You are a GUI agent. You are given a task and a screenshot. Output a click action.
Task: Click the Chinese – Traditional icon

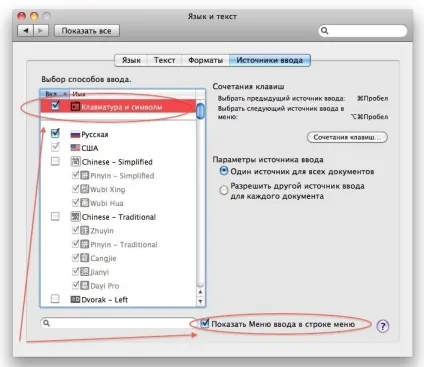[75, 217]
